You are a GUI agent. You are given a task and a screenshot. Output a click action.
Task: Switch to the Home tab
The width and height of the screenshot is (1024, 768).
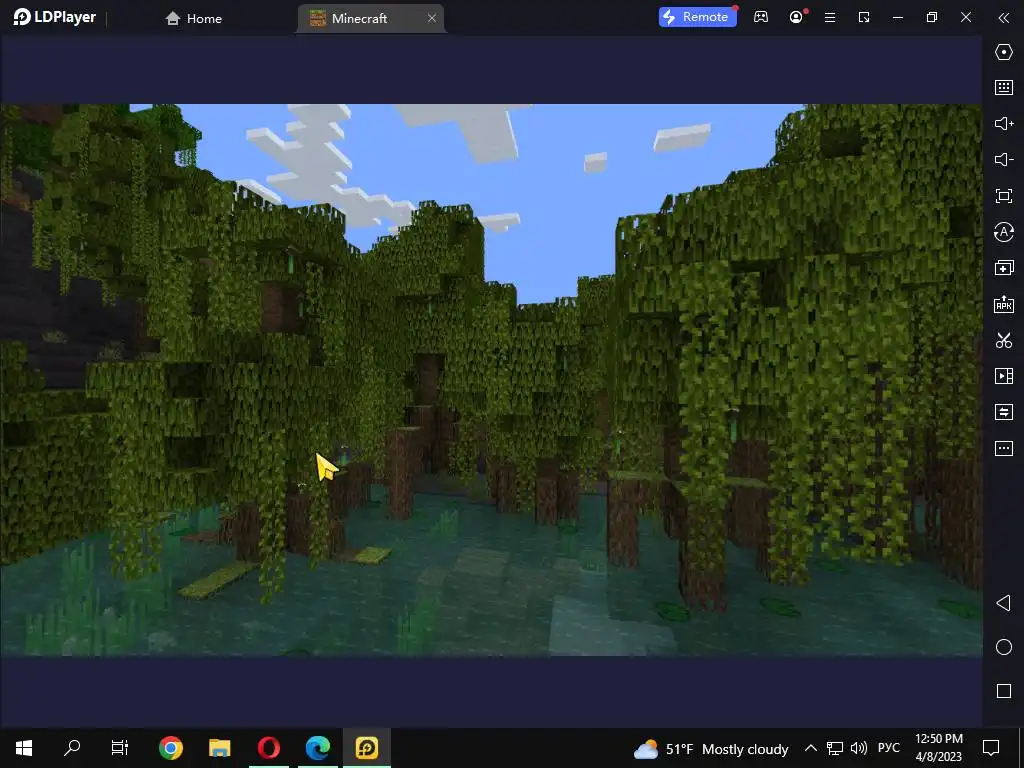[193, 18]
